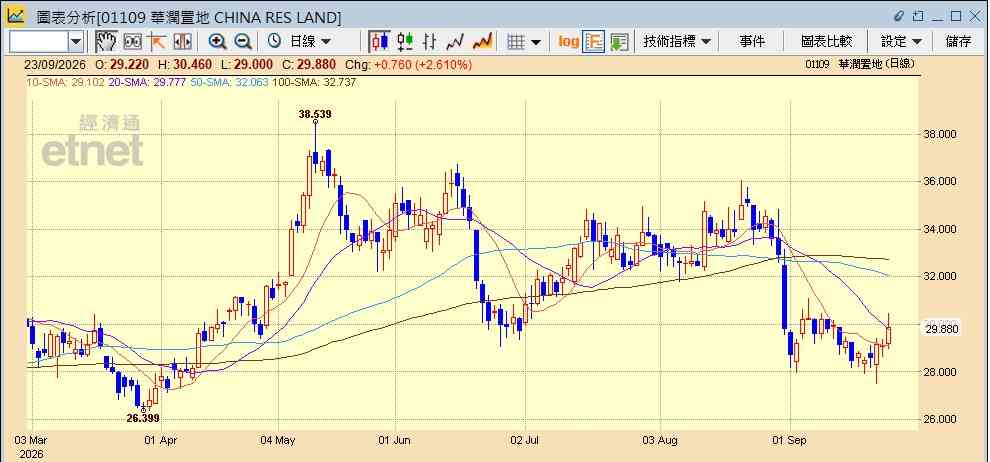Open the grid options dropdown arrow

[536, 42]
